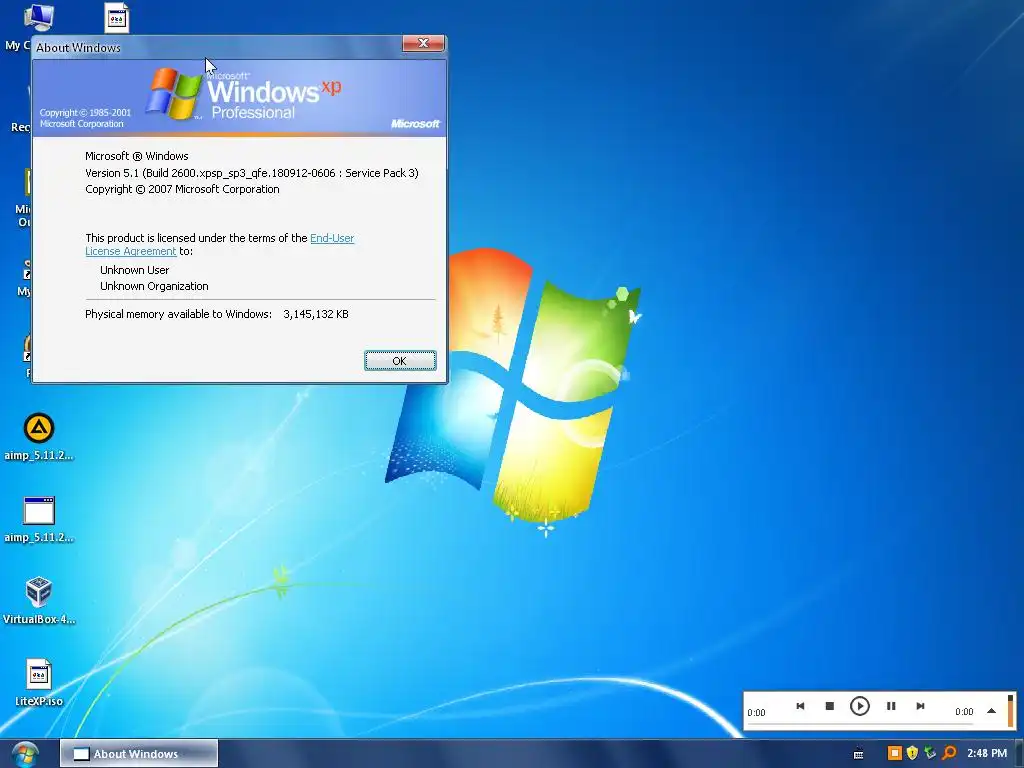Close the About Windows dialog

(423, 43)
